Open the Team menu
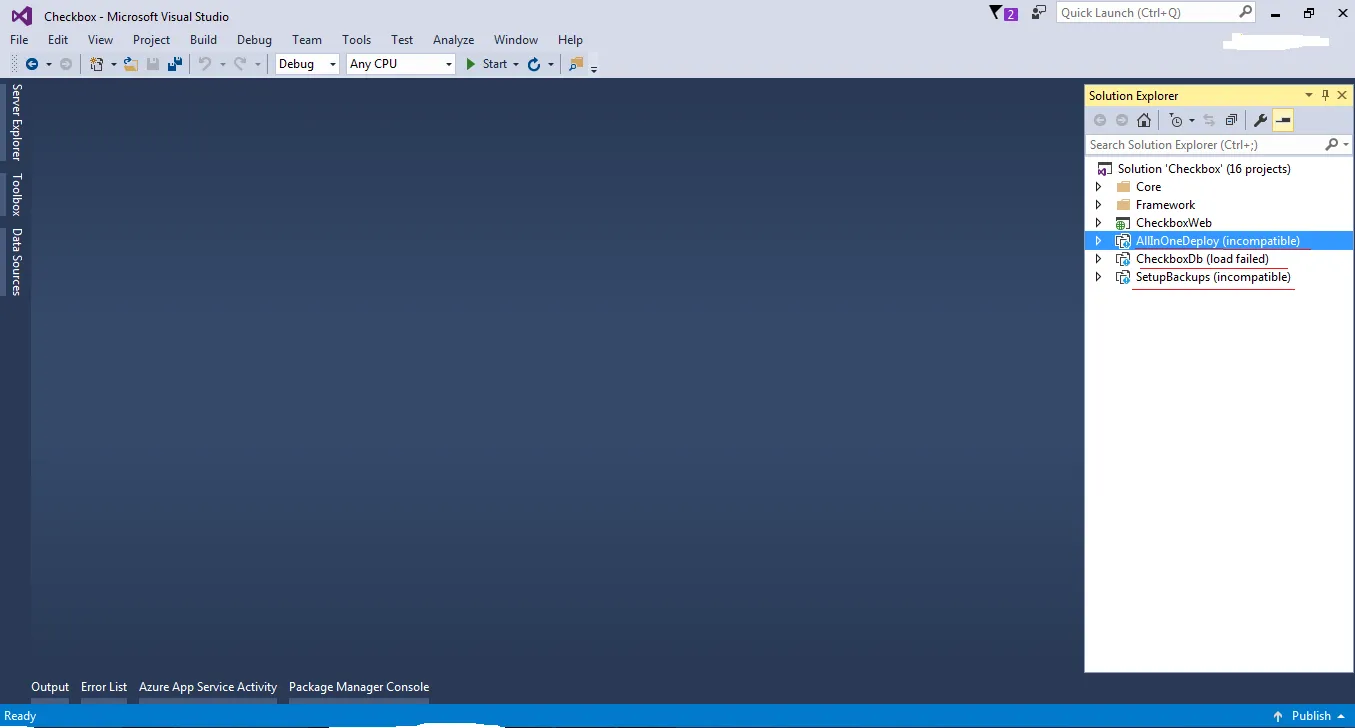The image size is (1355, 728). 307,40
